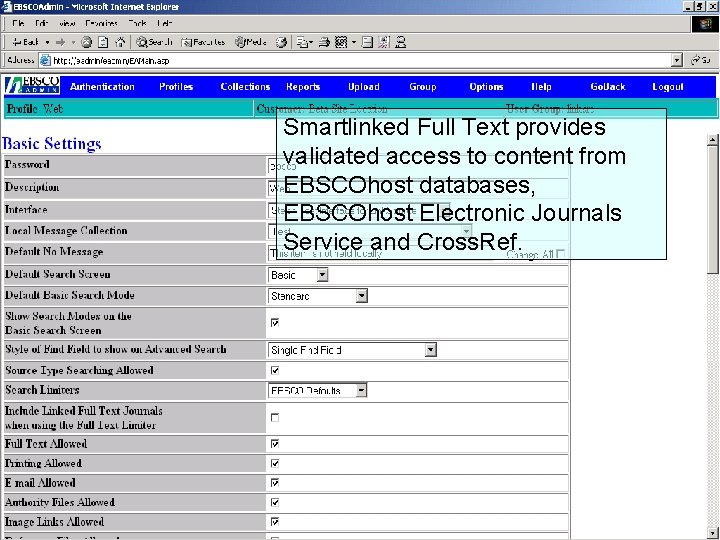720x540 pixels.
Task: Click the IE icon in title bar
Action: [x=6, y=6]
